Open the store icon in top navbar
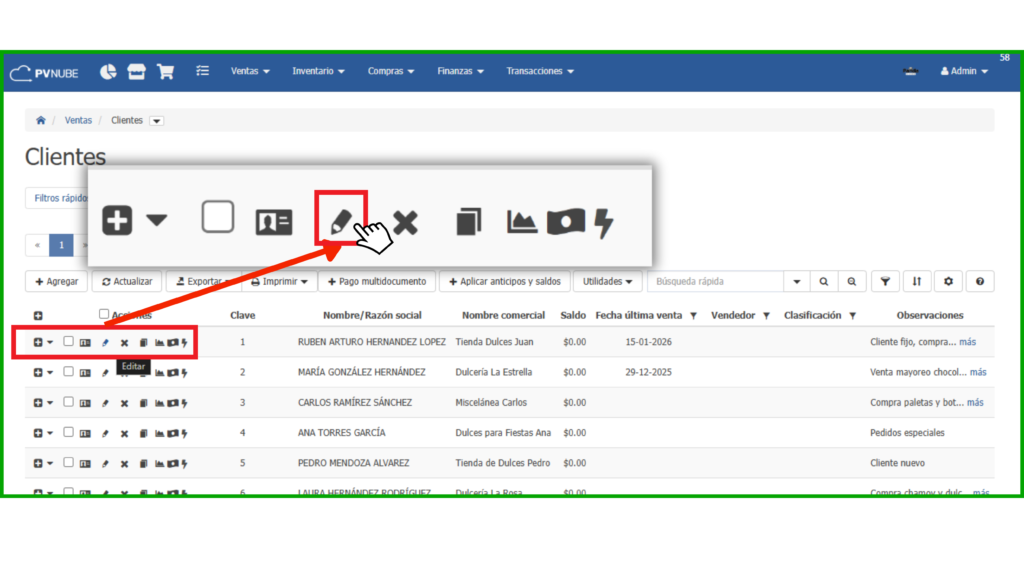 (x=137, y=72)
